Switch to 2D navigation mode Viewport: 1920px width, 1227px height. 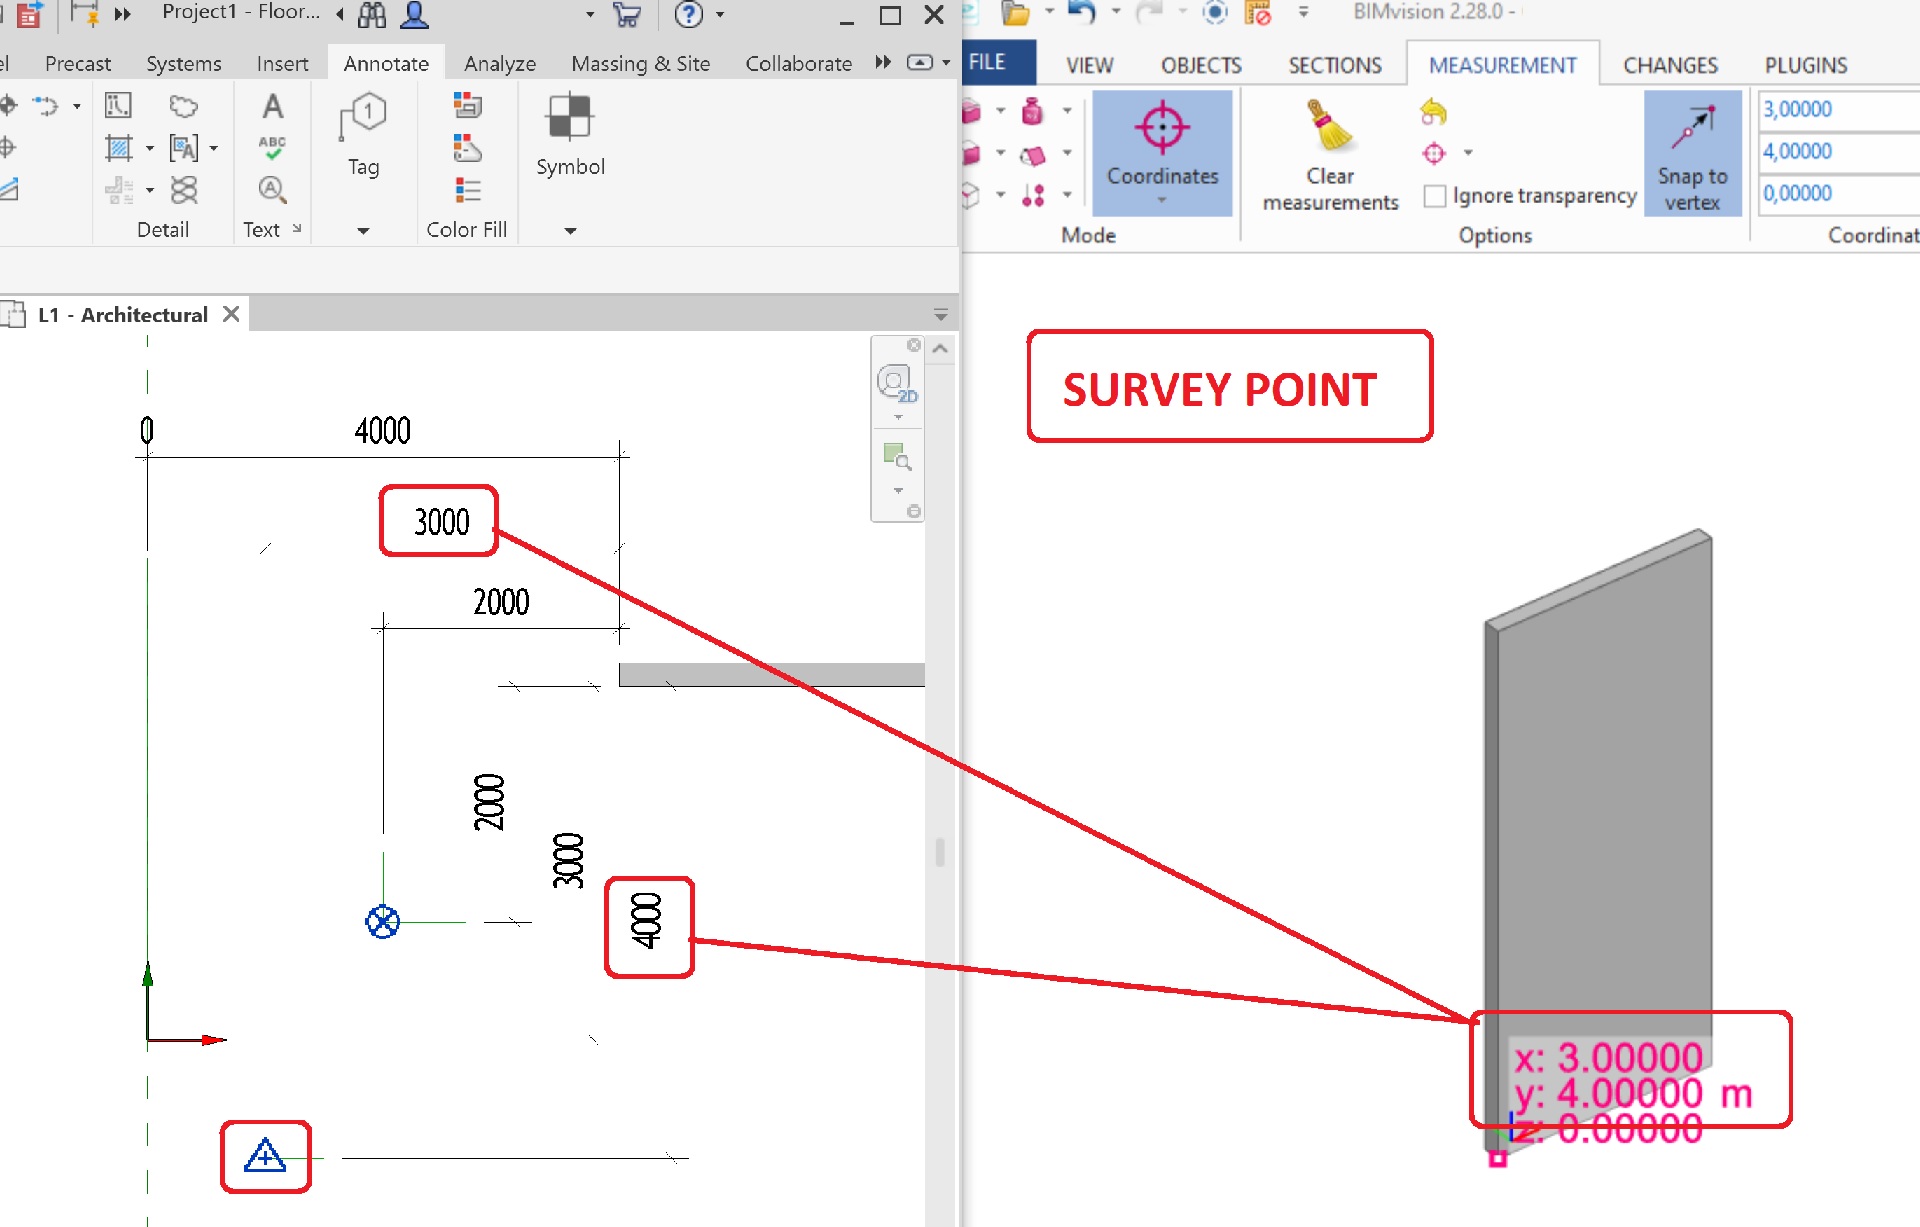click(x=895, y=383)
